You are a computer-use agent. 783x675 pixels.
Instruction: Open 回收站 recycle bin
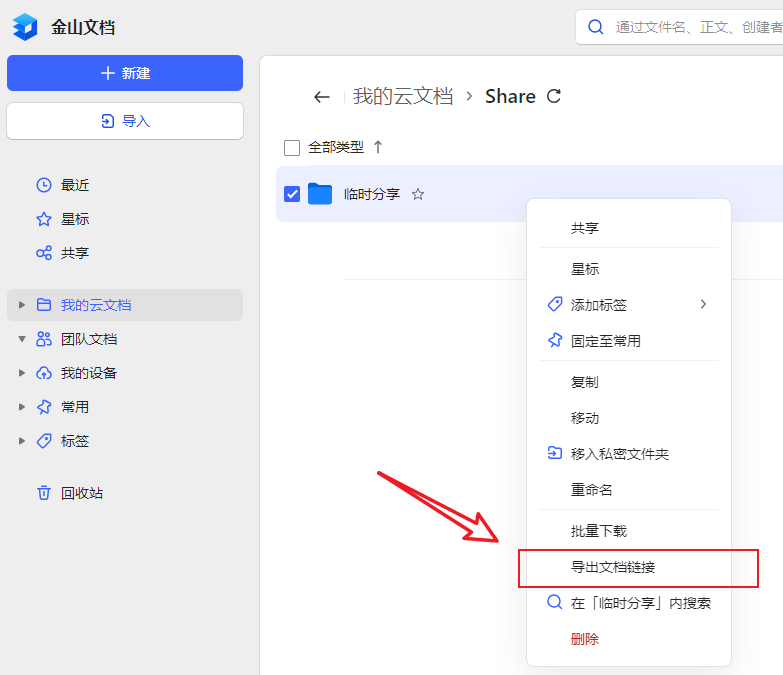click(x=81, y=493)
